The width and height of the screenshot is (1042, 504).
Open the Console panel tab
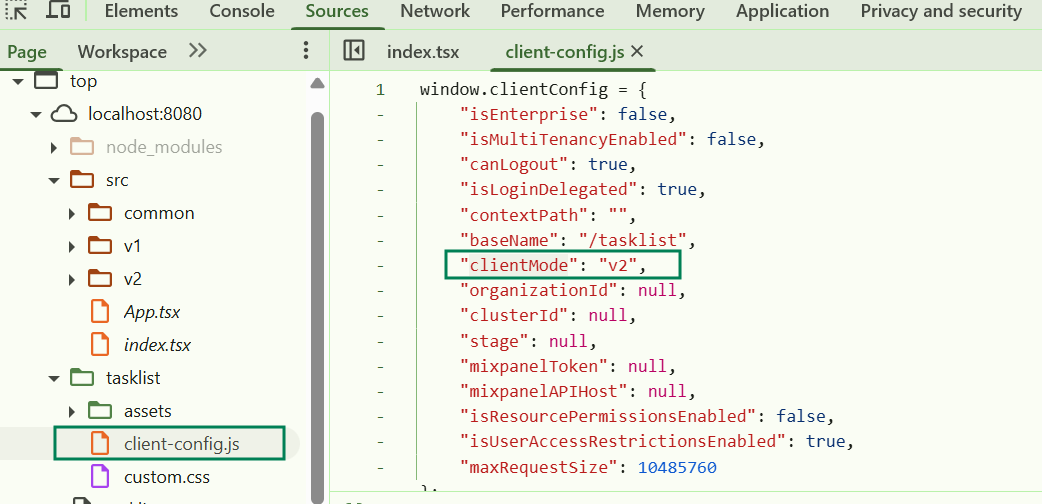coord(241,12)
